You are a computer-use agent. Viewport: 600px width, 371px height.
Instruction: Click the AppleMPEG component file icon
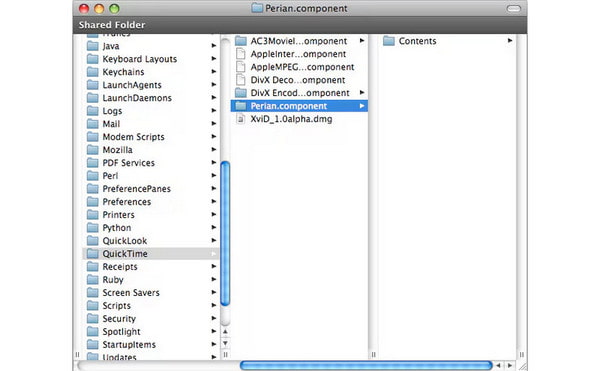tap(241, 67)
